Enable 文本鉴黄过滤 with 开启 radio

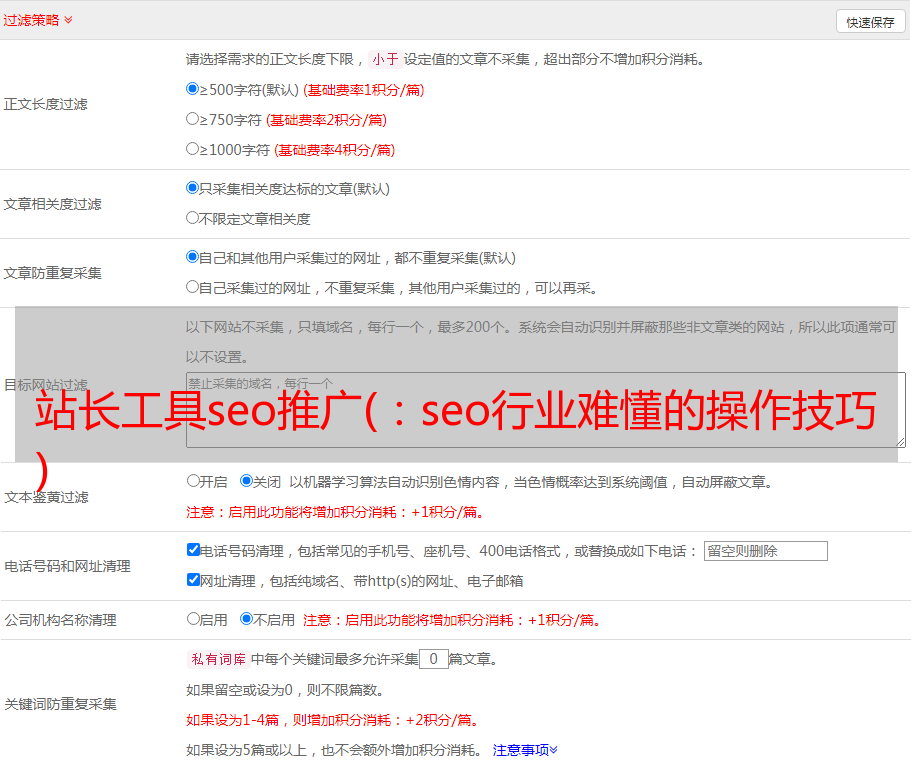[193, 481]
